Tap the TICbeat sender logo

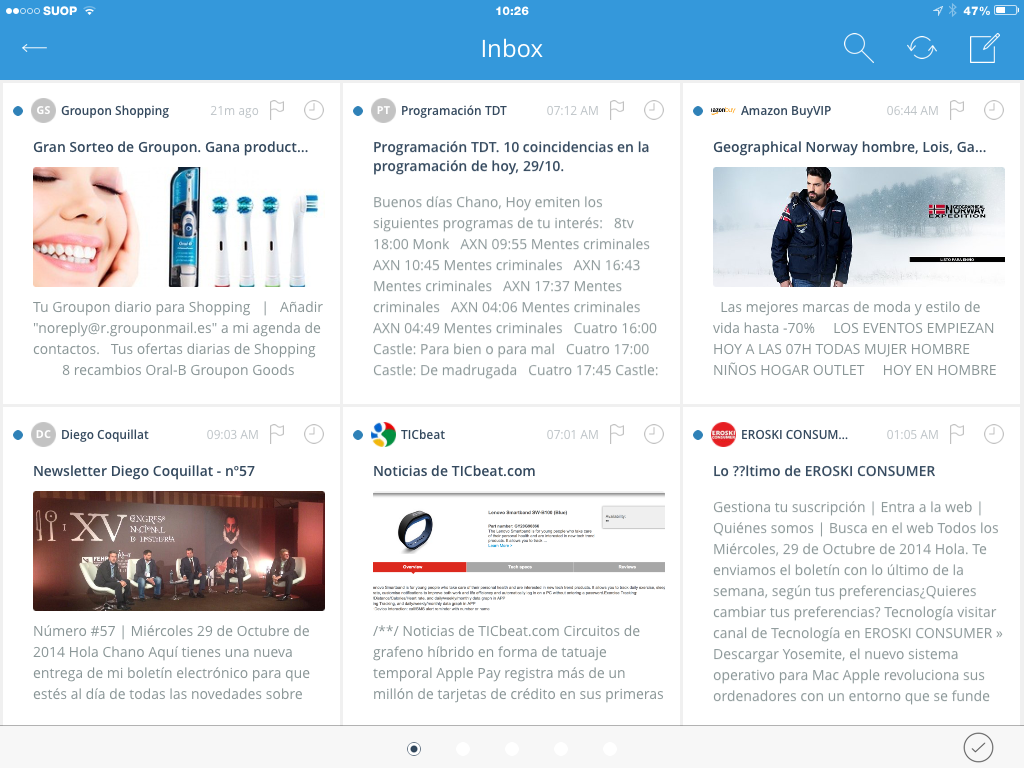(383, 434)
